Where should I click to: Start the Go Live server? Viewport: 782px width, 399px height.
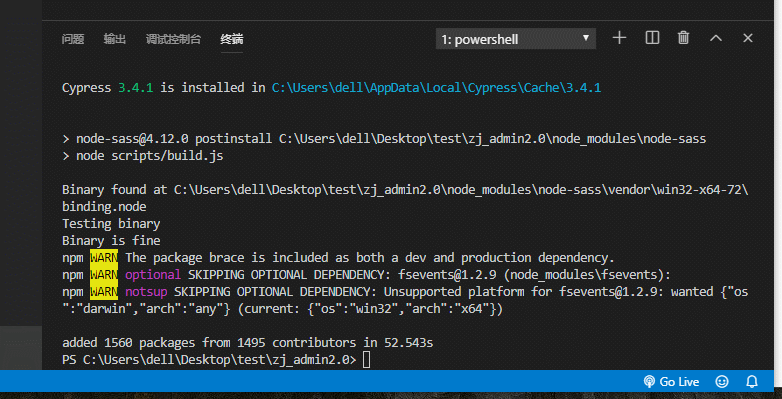671,382
